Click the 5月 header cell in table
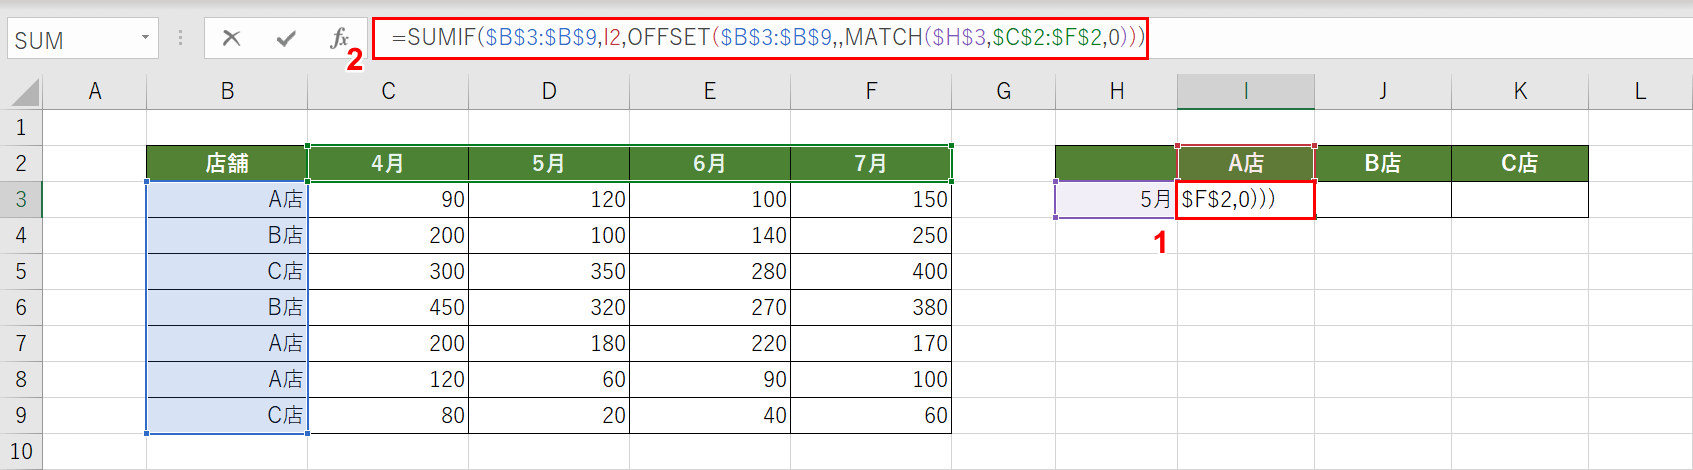 click(548, 163)
